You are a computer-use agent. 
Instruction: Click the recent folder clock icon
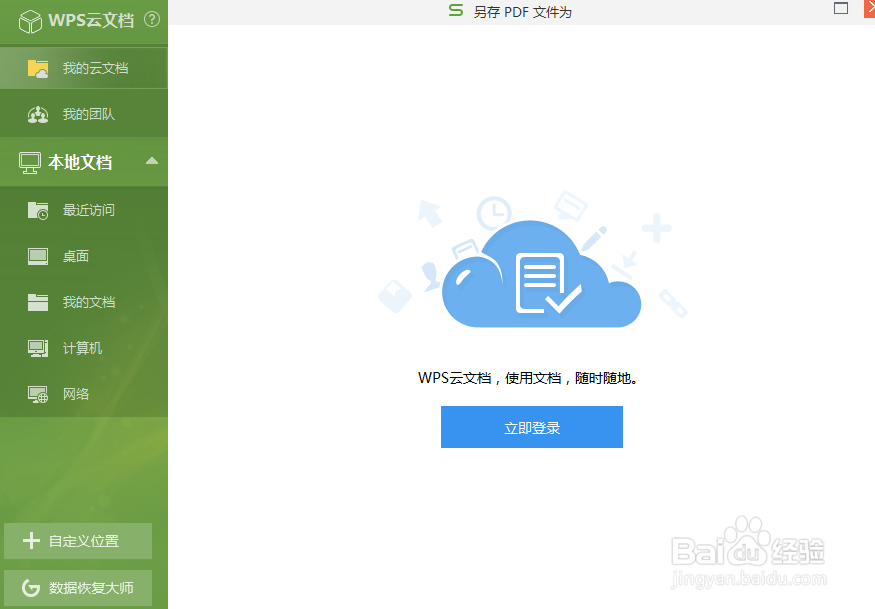coord(38,210)
